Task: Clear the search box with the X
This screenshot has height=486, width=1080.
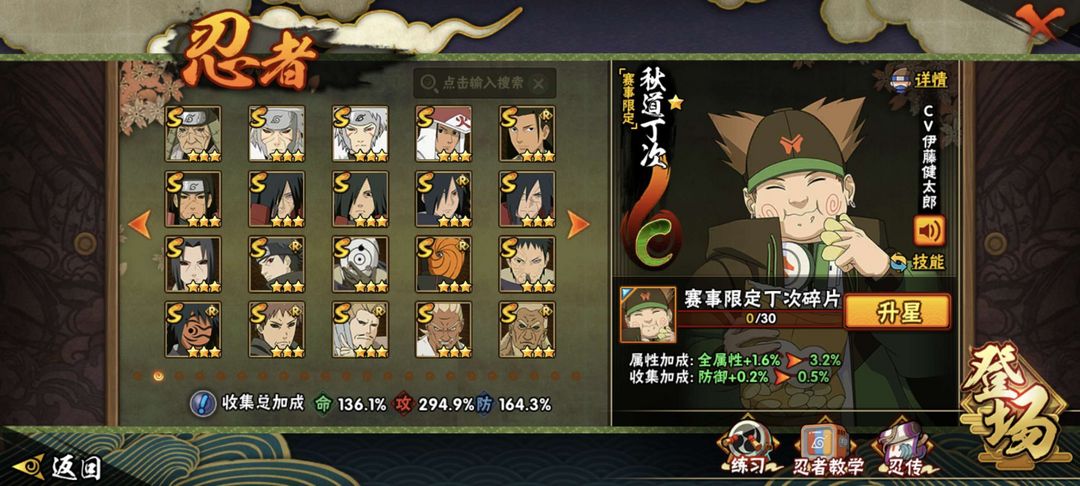Action: click(539, 84)
